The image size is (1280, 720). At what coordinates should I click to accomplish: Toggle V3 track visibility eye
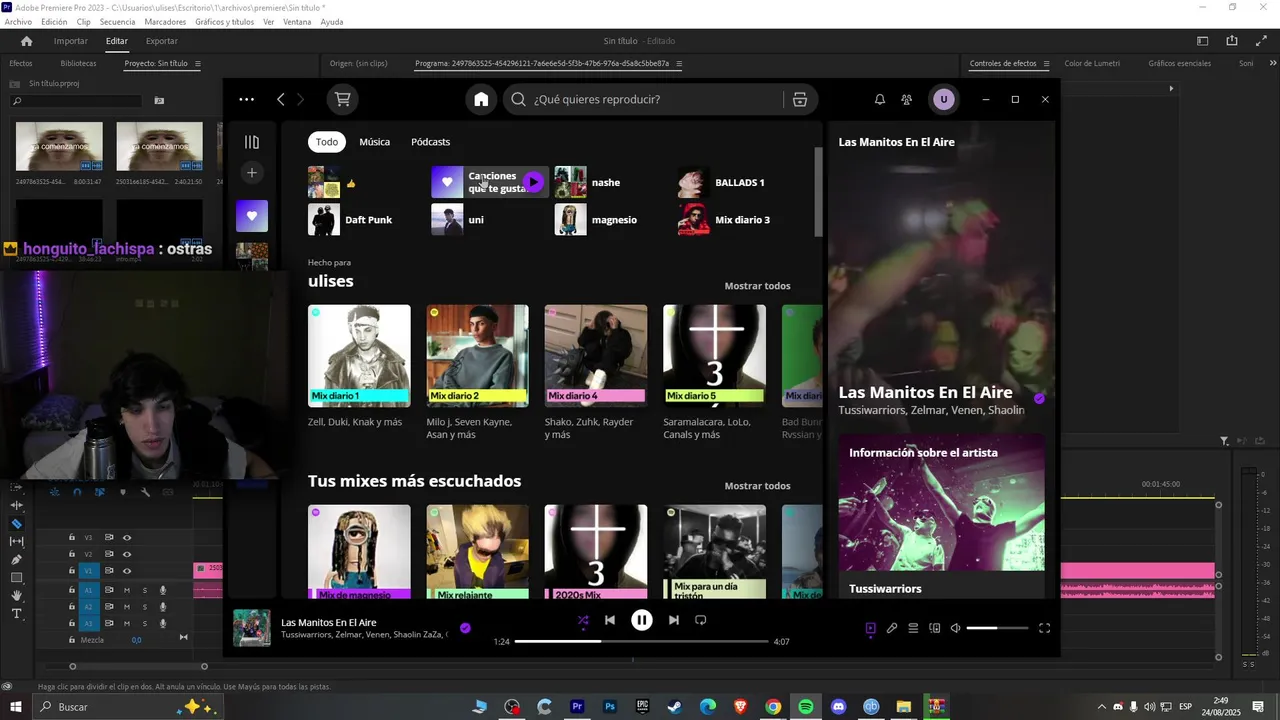[127, 538]
